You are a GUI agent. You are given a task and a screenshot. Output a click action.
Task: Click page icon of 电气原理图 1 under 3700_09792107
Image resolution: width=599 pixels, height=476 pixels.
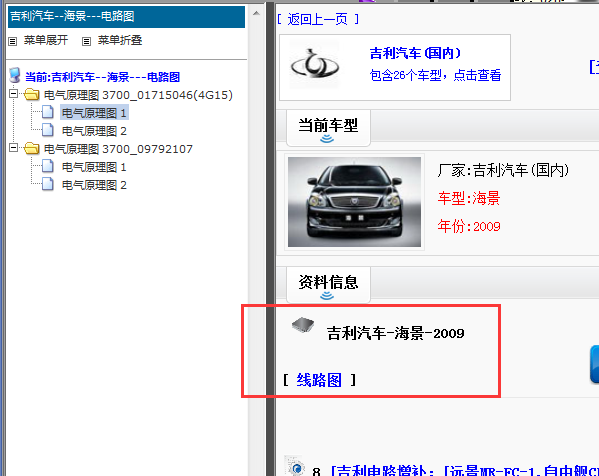click(x=47, y=166)
